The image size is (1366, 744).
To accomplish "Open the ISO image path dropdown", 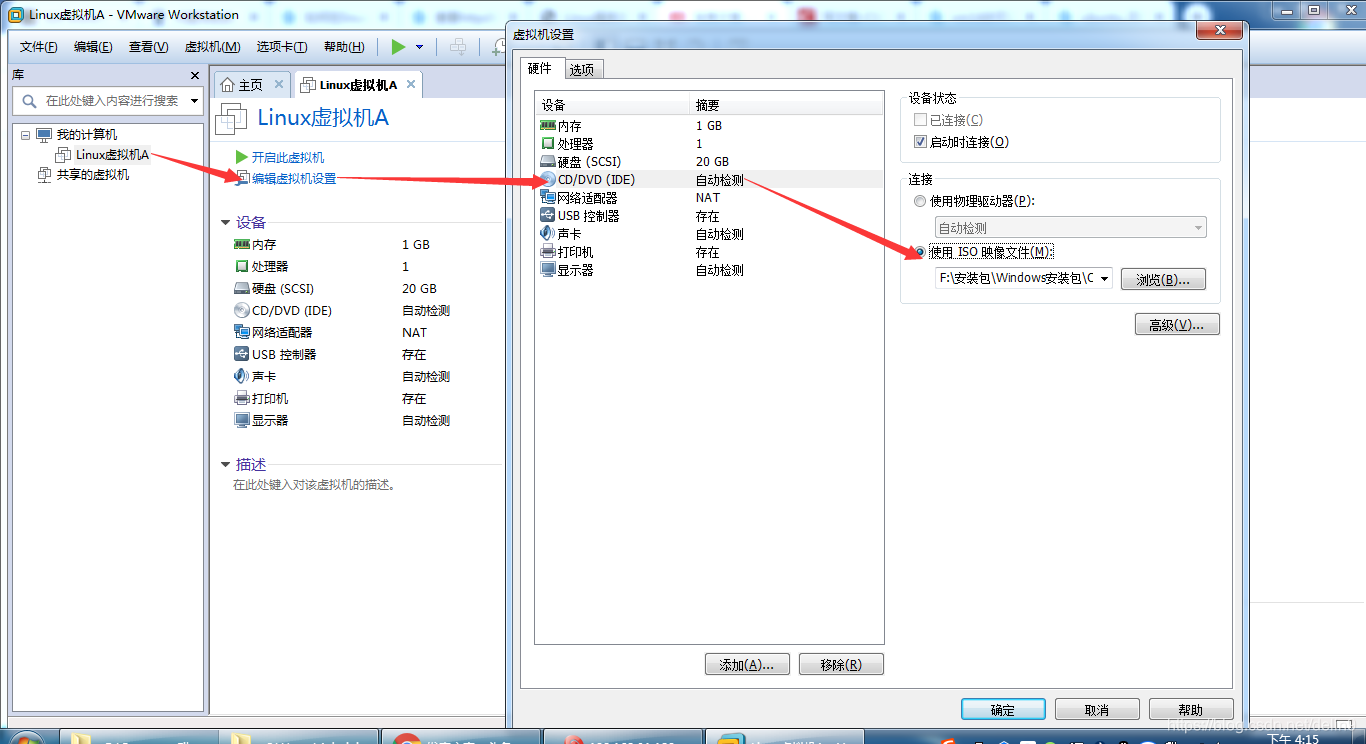I will point(1104,279).
